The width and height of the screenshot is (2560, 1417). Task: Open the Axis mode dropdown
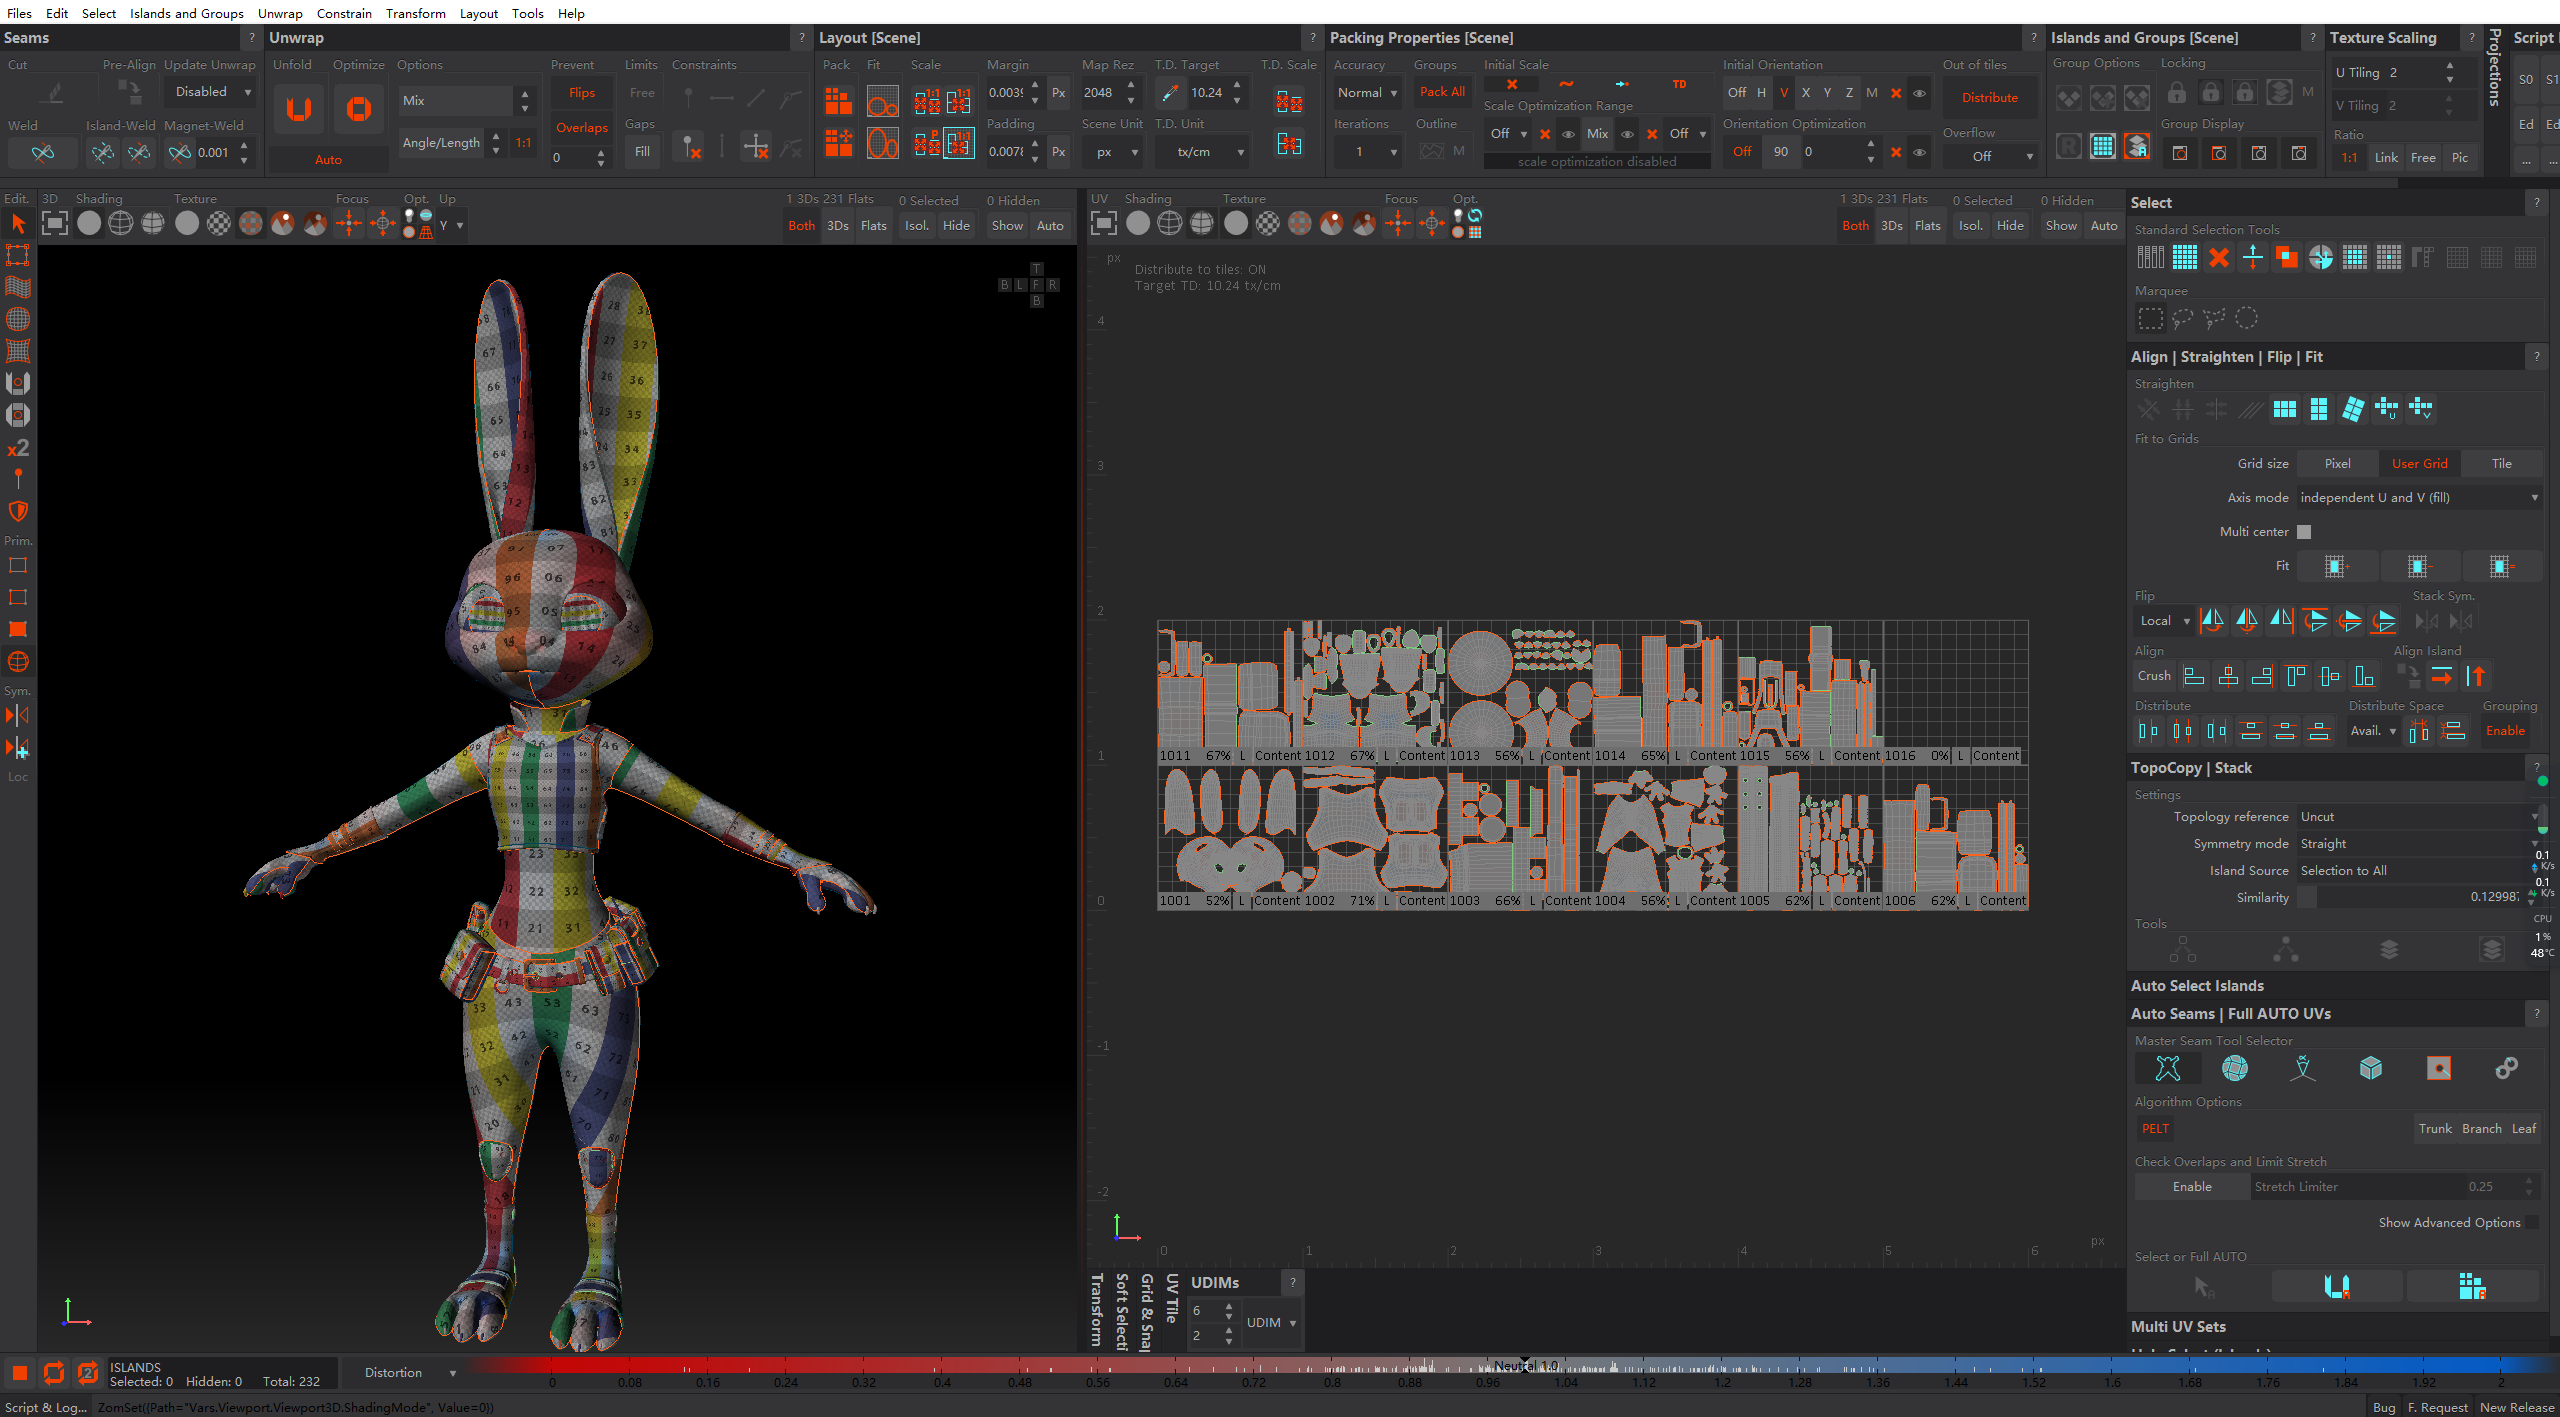pyautogui.click(x=2418, y=498)
